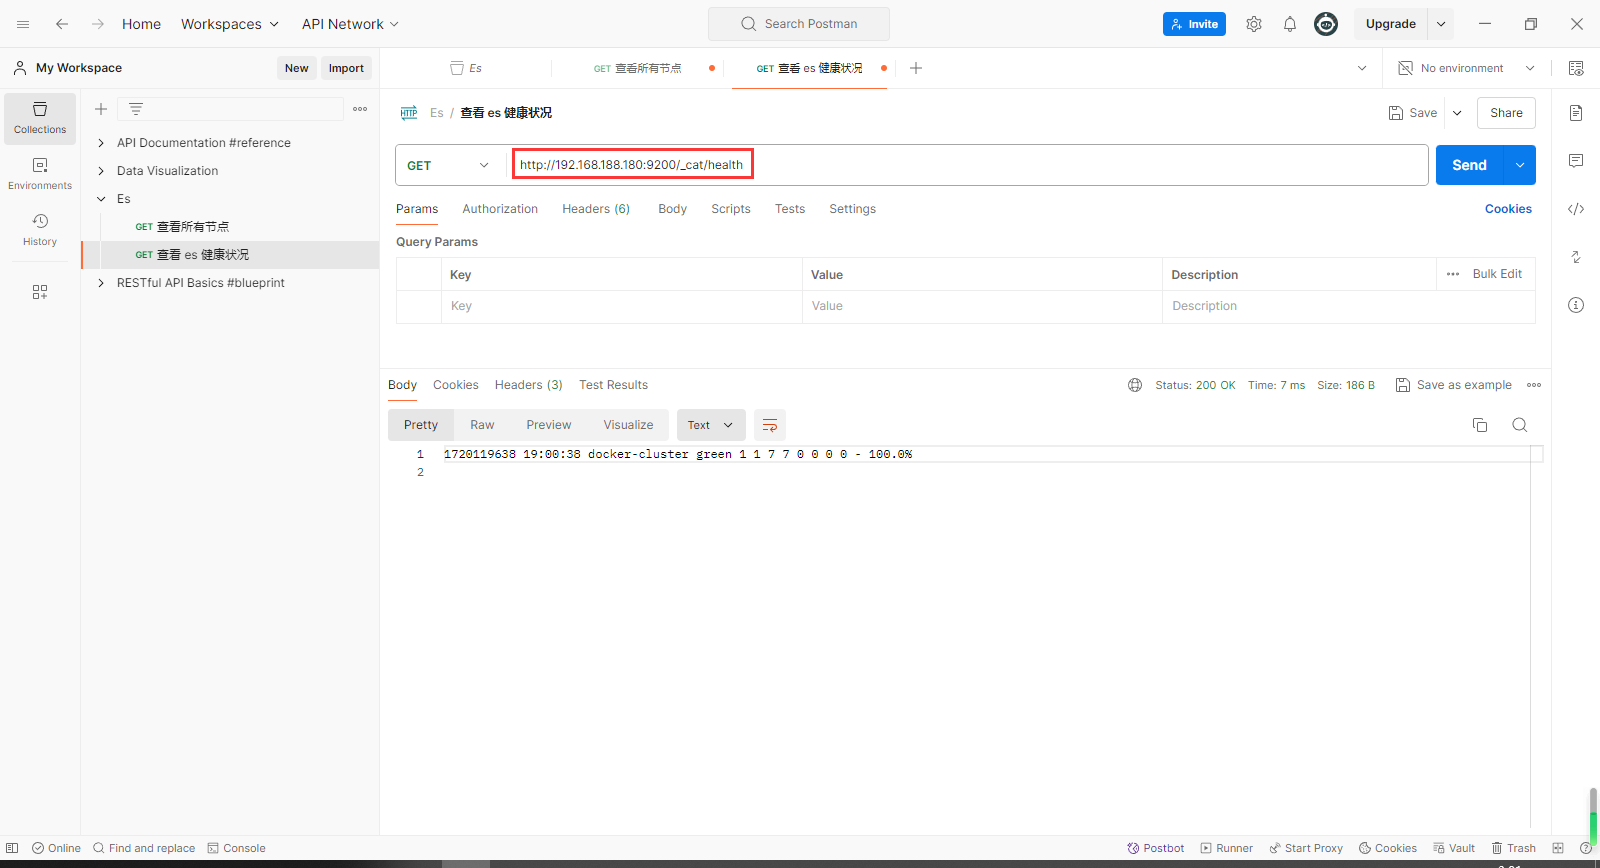Open the GET method dropdown

click(x=449, y=165)
